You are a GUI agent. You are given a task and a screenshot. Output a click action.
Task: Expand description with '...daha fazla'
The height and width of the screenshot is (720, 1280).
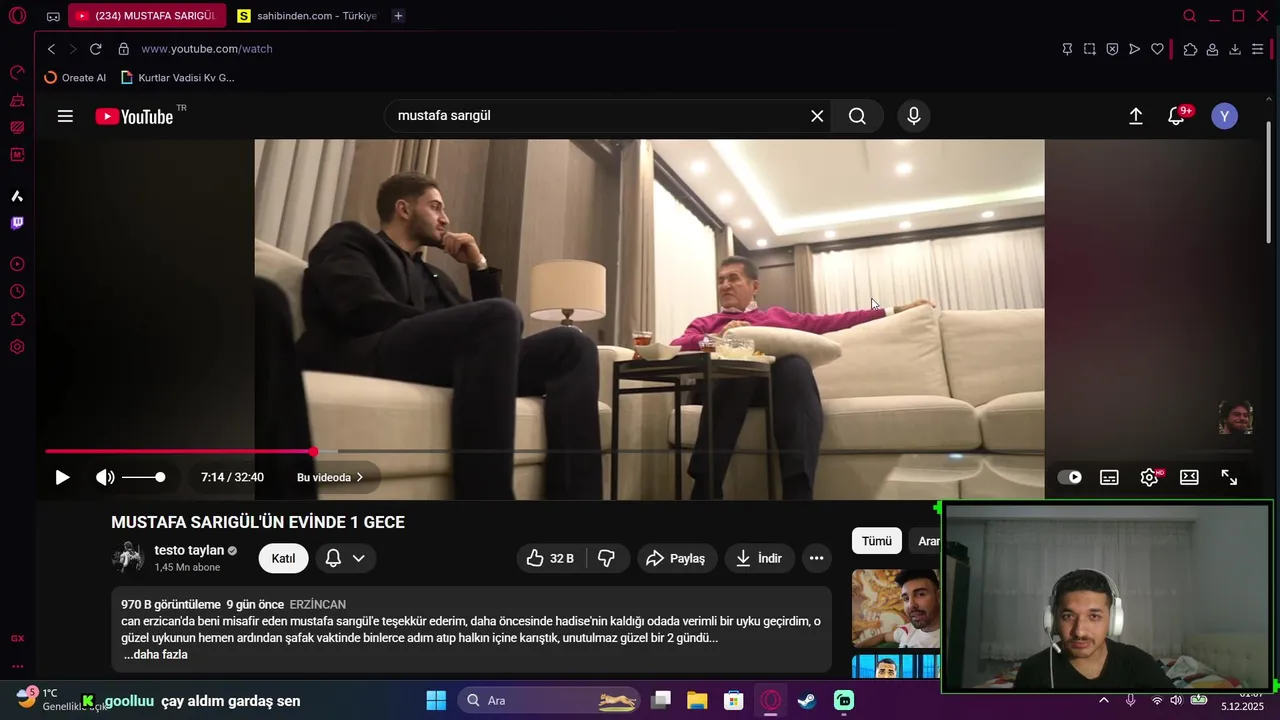click(x=155, y=655)
